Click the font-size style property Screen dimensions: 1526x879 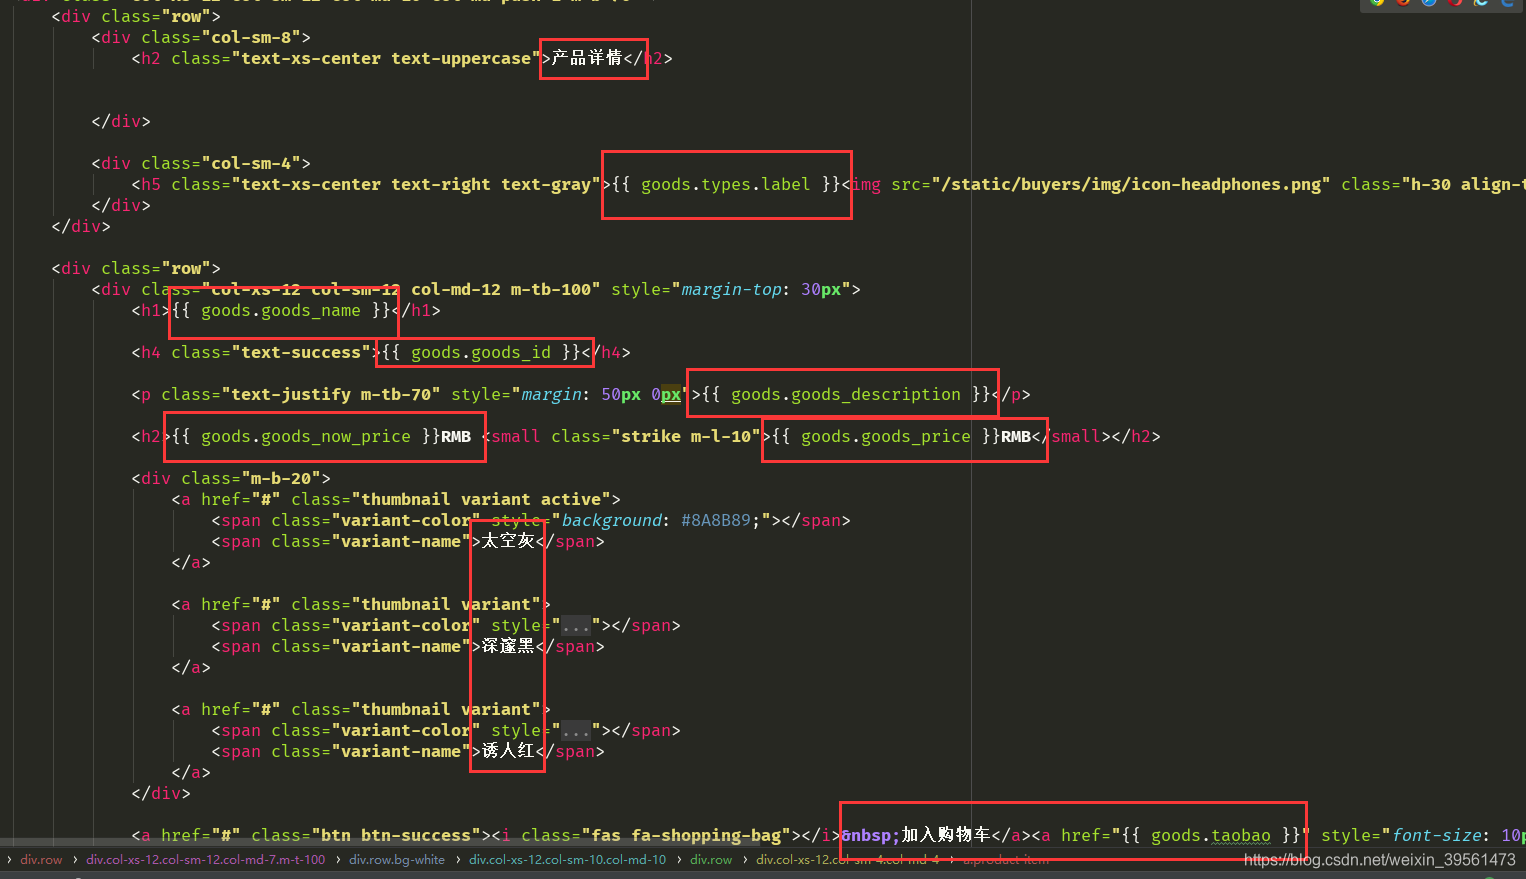pos(1436,836)
